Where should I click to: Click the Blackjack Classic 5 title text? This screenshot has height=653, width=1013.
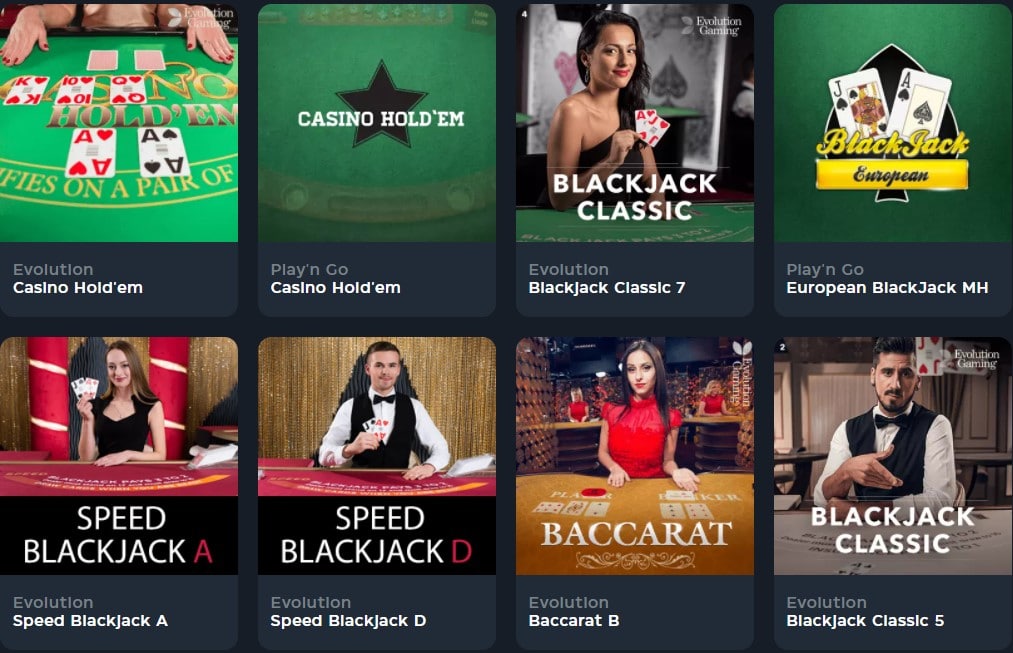point(865,621)
